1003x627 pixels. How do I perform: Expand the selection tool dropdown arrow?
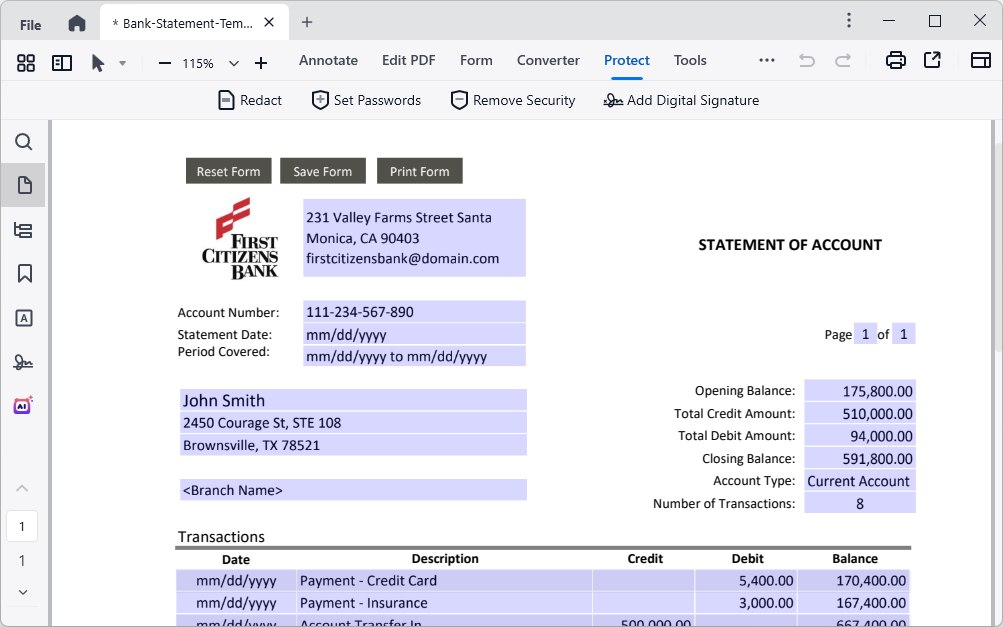coord(124,62)
